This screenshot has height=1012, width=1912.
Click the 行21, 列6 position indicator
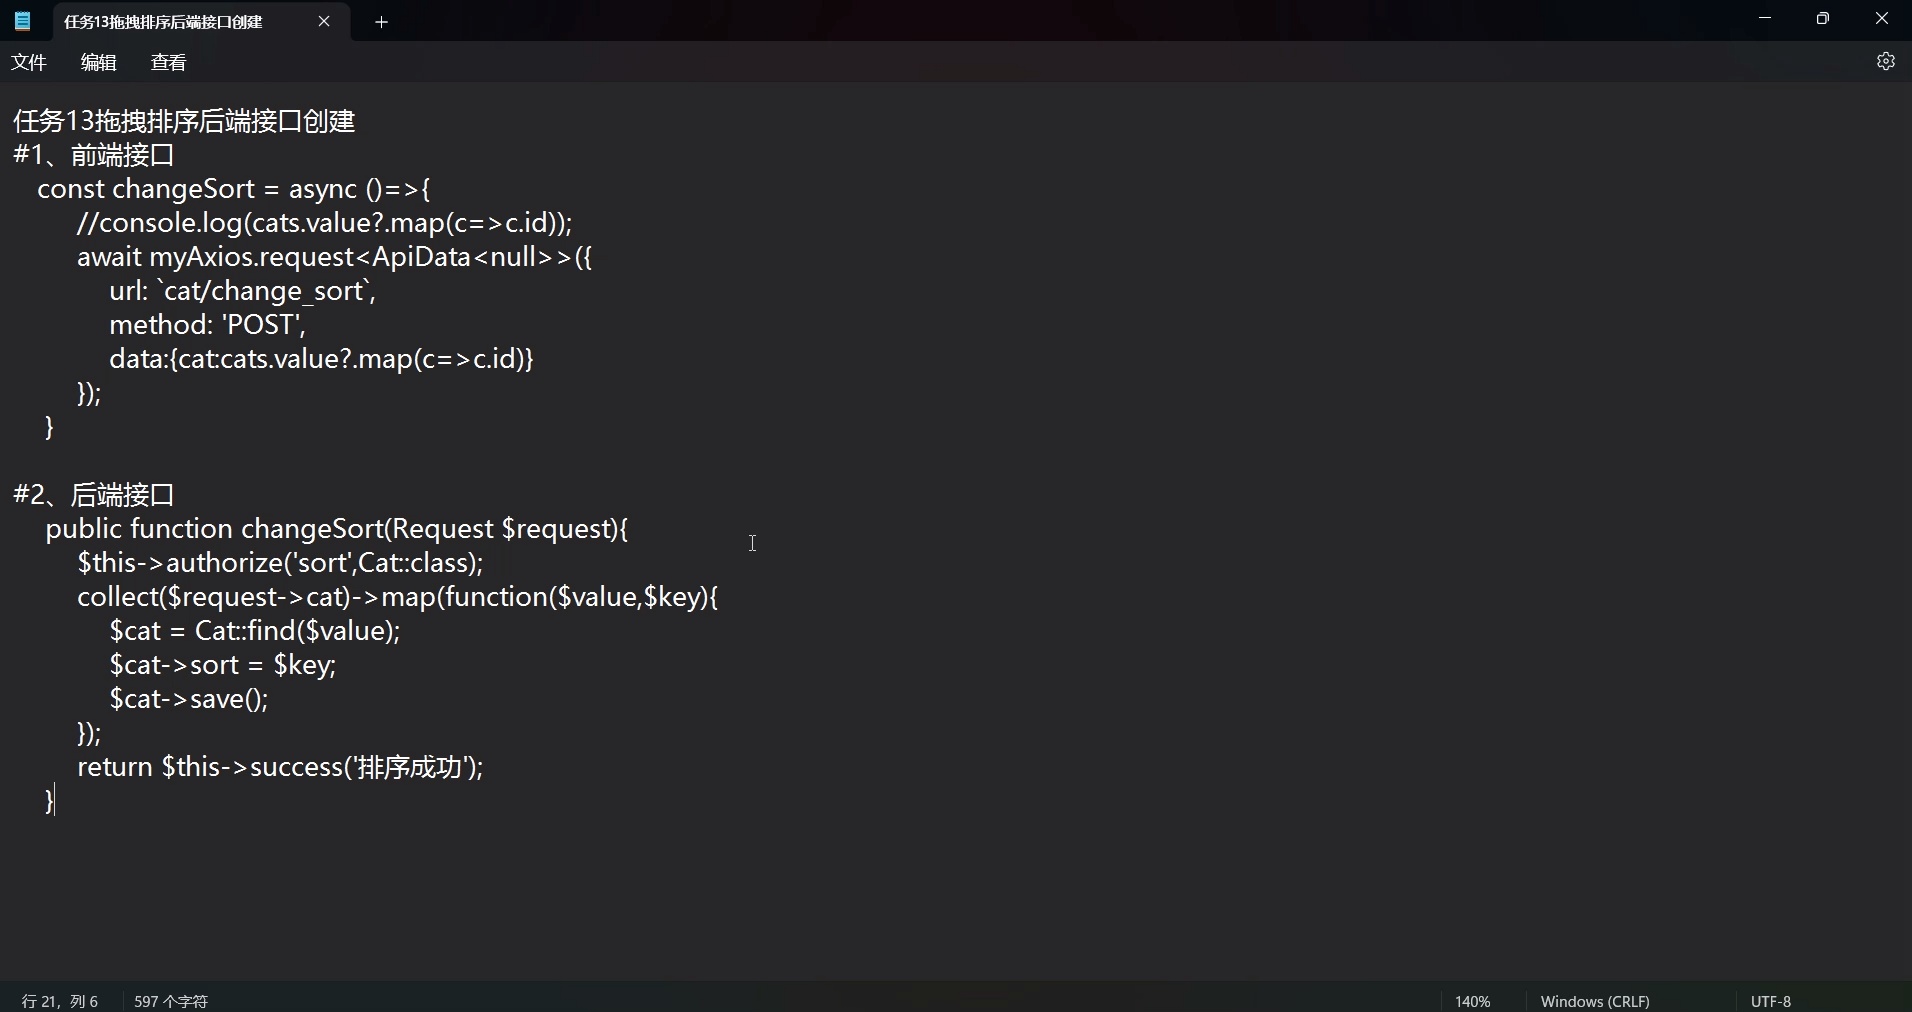[57, 1000]
